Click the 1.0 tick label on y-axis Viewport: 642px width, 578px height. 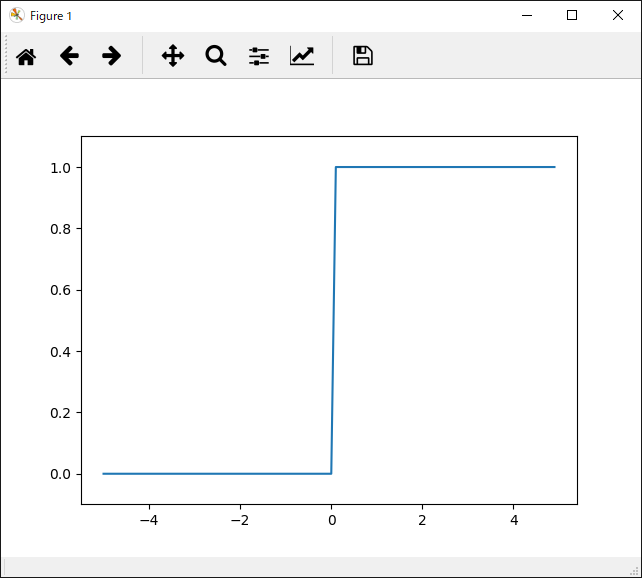61,168
